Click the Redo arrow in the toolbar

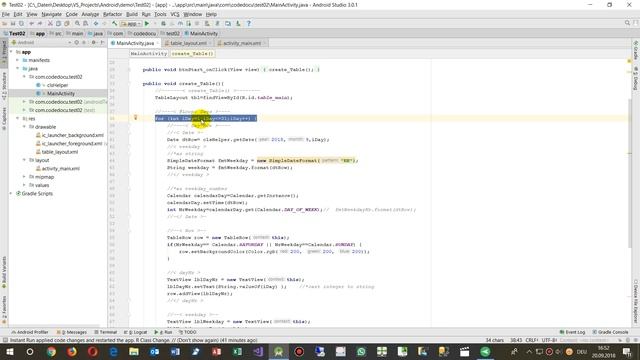[x=40, y=23]
